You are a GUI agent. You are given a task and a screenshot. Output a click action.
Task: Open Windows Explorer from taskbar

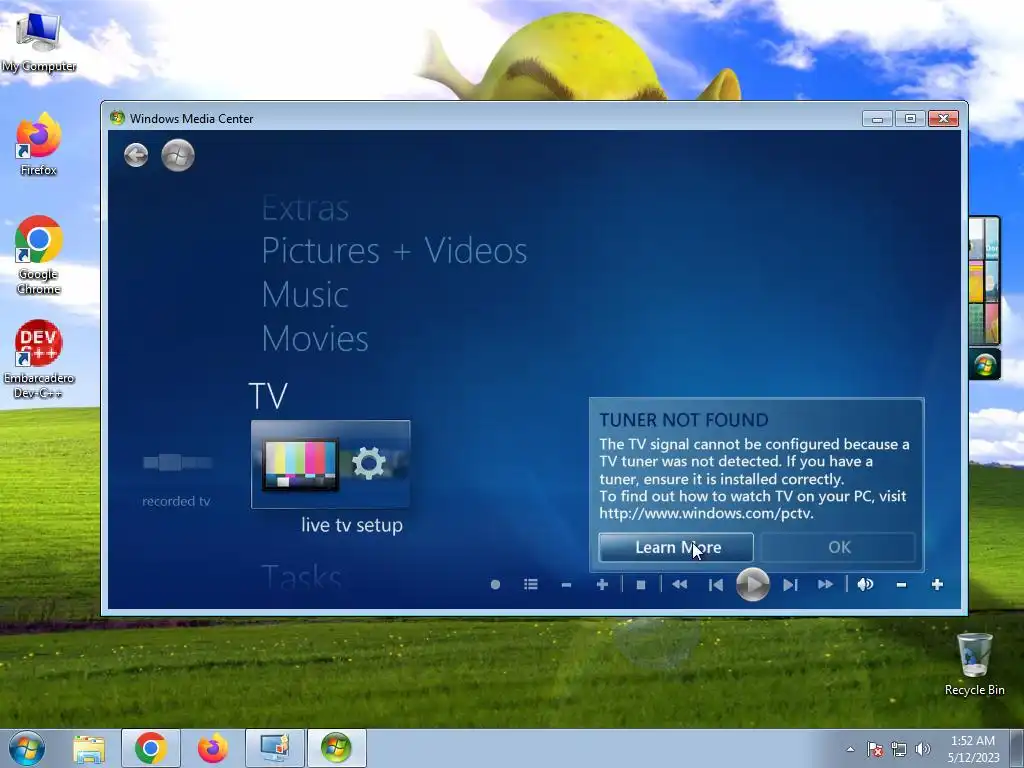(89, 748)
